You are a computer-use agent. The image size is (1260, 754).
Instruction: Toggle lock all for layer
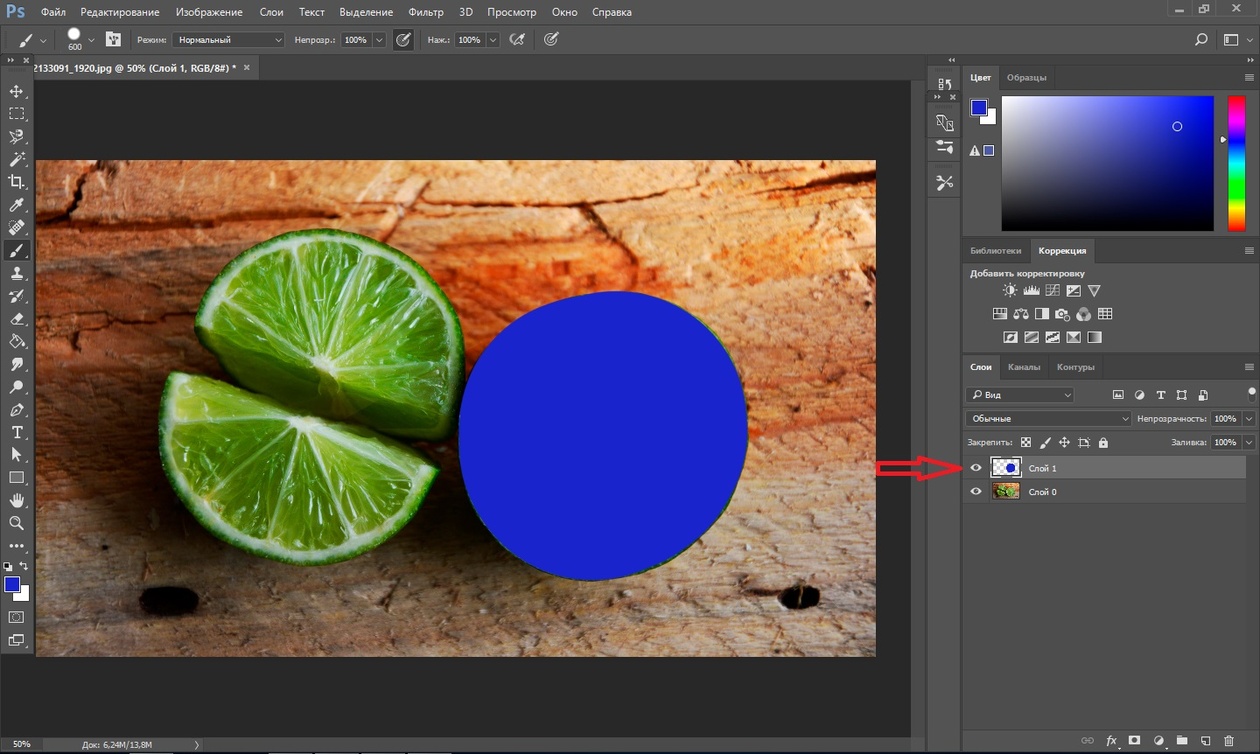coord(1103,442)
